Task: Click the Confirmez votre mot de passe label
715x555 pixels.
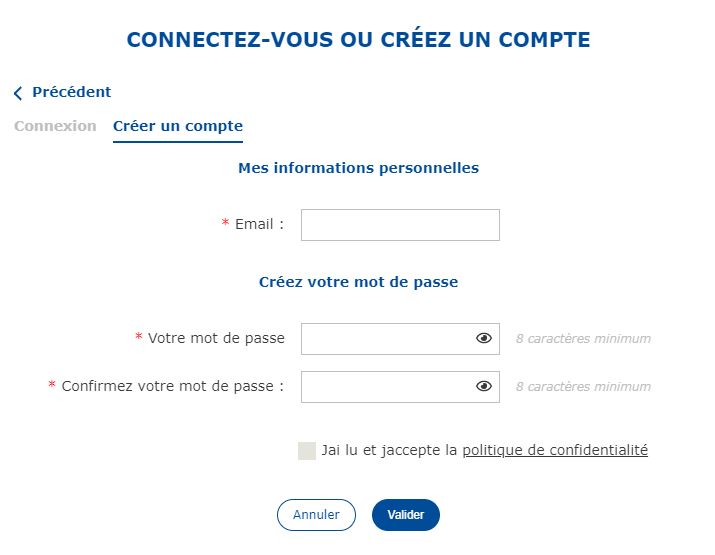Action: (172, 386)
